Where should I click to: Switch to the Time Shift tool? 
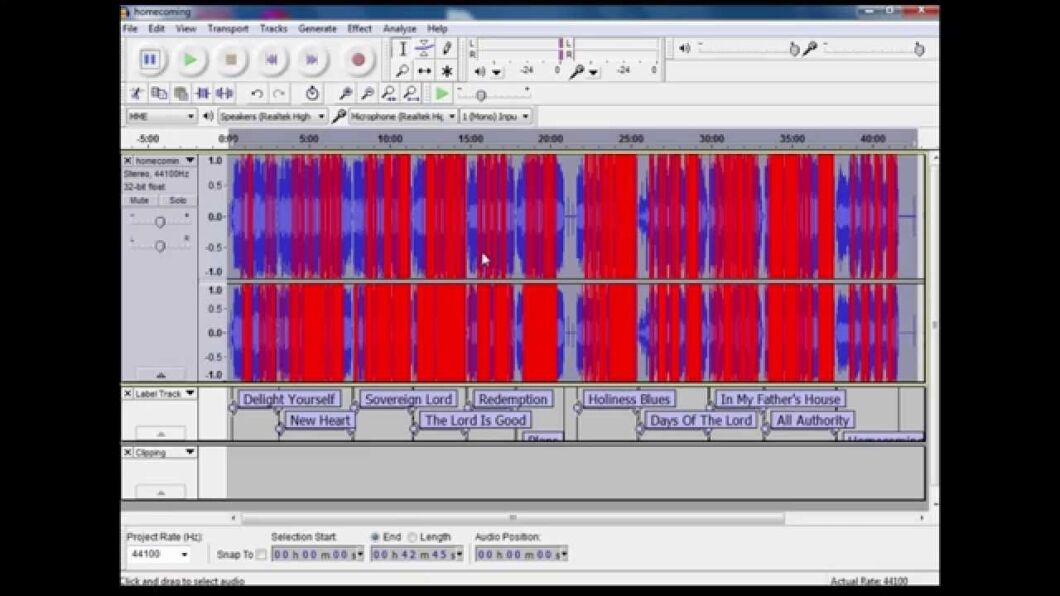425,70
